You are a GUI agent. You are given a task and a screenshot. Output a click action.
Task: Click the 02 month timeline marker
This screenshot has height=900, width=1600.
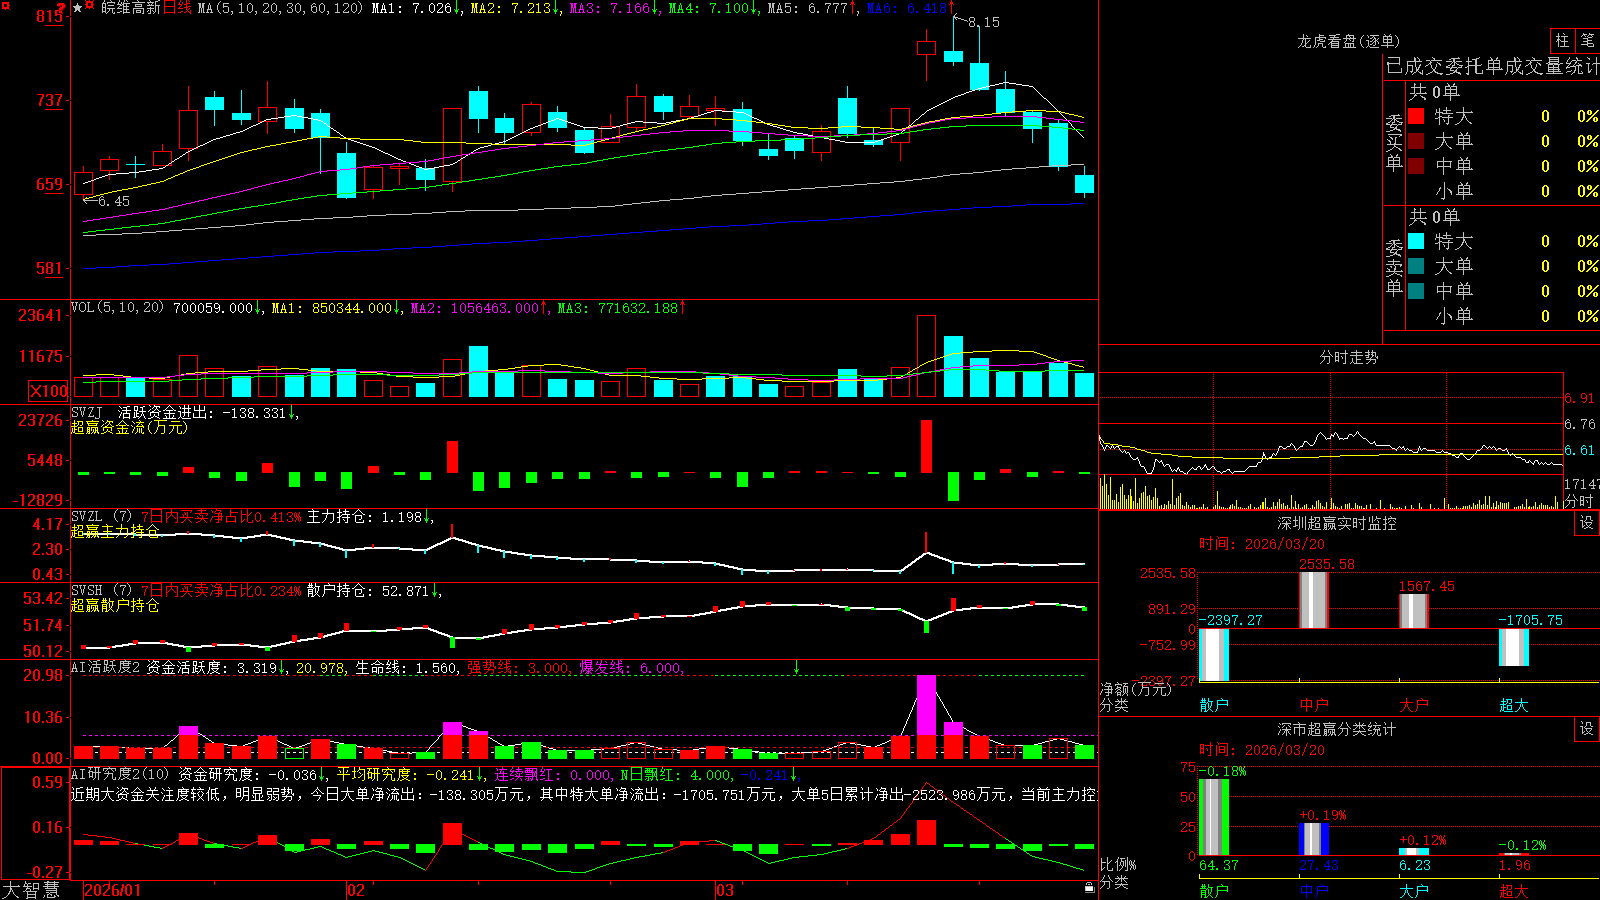pos(356,890)
